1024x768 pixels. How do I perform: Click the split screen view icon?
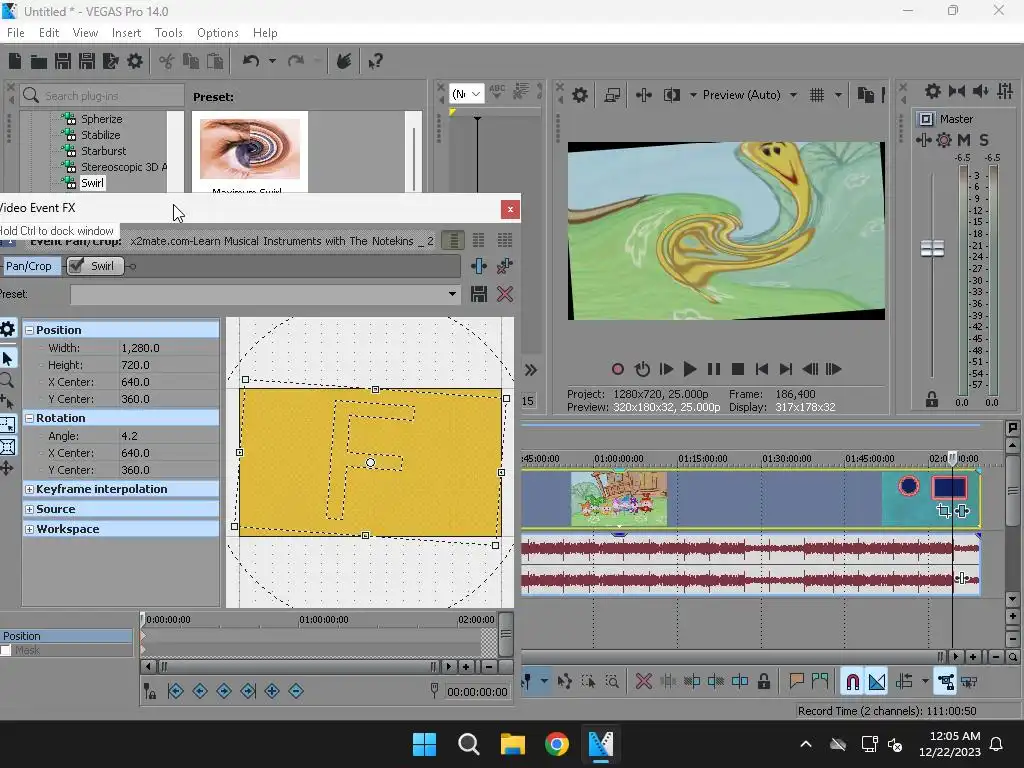671,95
